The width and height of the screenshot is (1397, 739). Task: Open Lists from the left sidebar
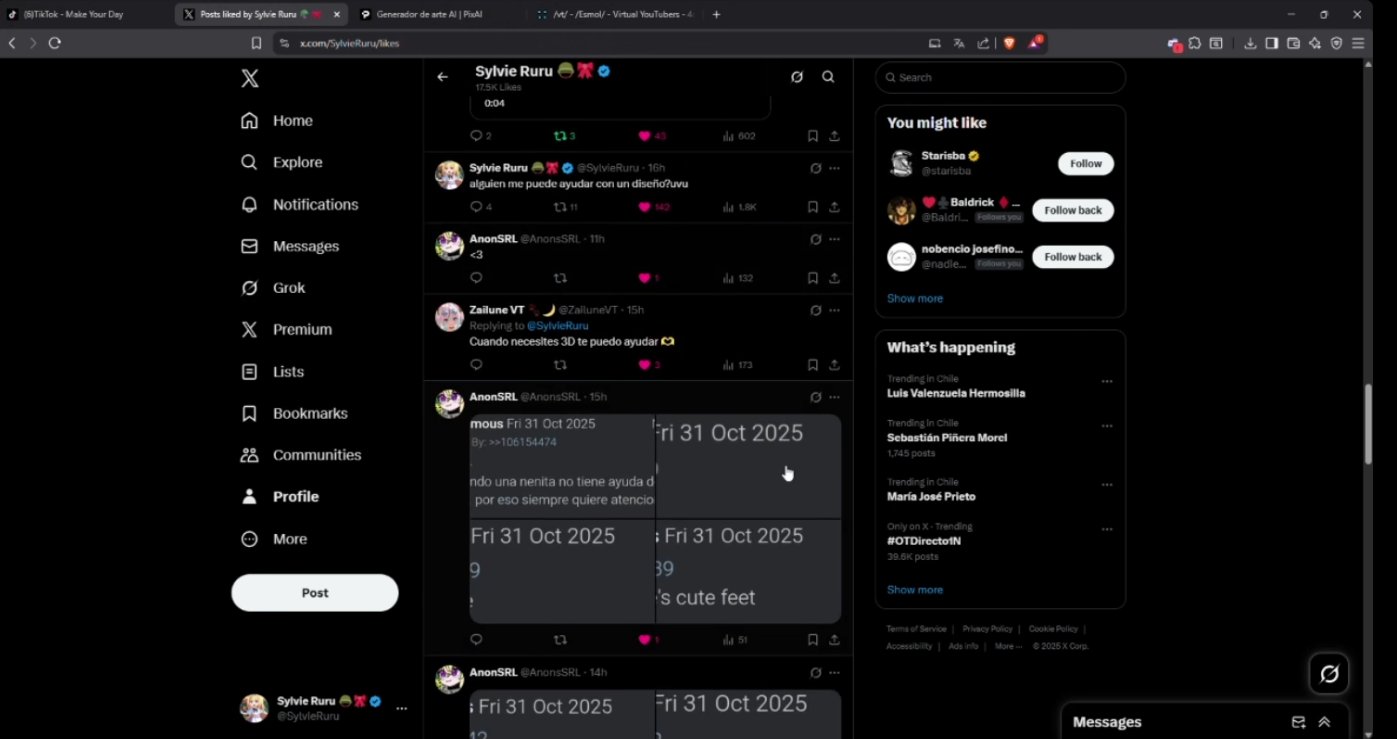(272, 371)
